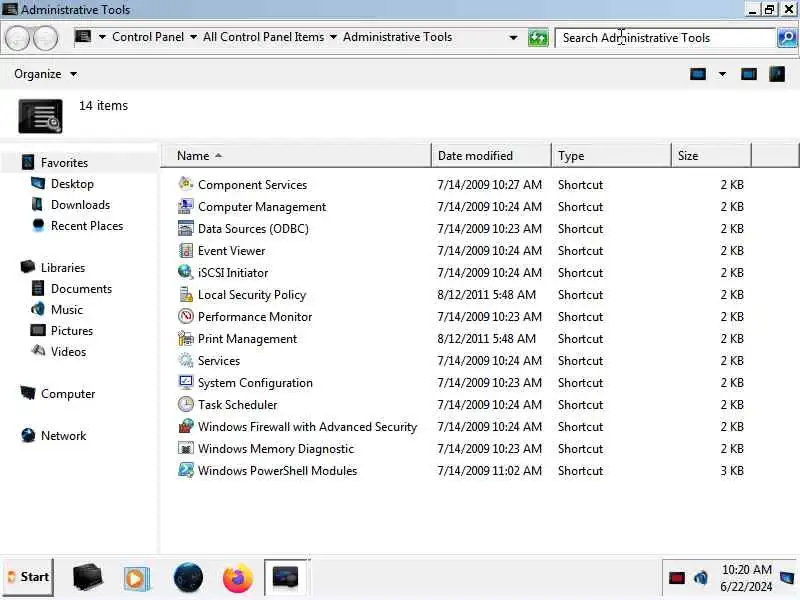Click the Event Viewer icon

[186, 250]
